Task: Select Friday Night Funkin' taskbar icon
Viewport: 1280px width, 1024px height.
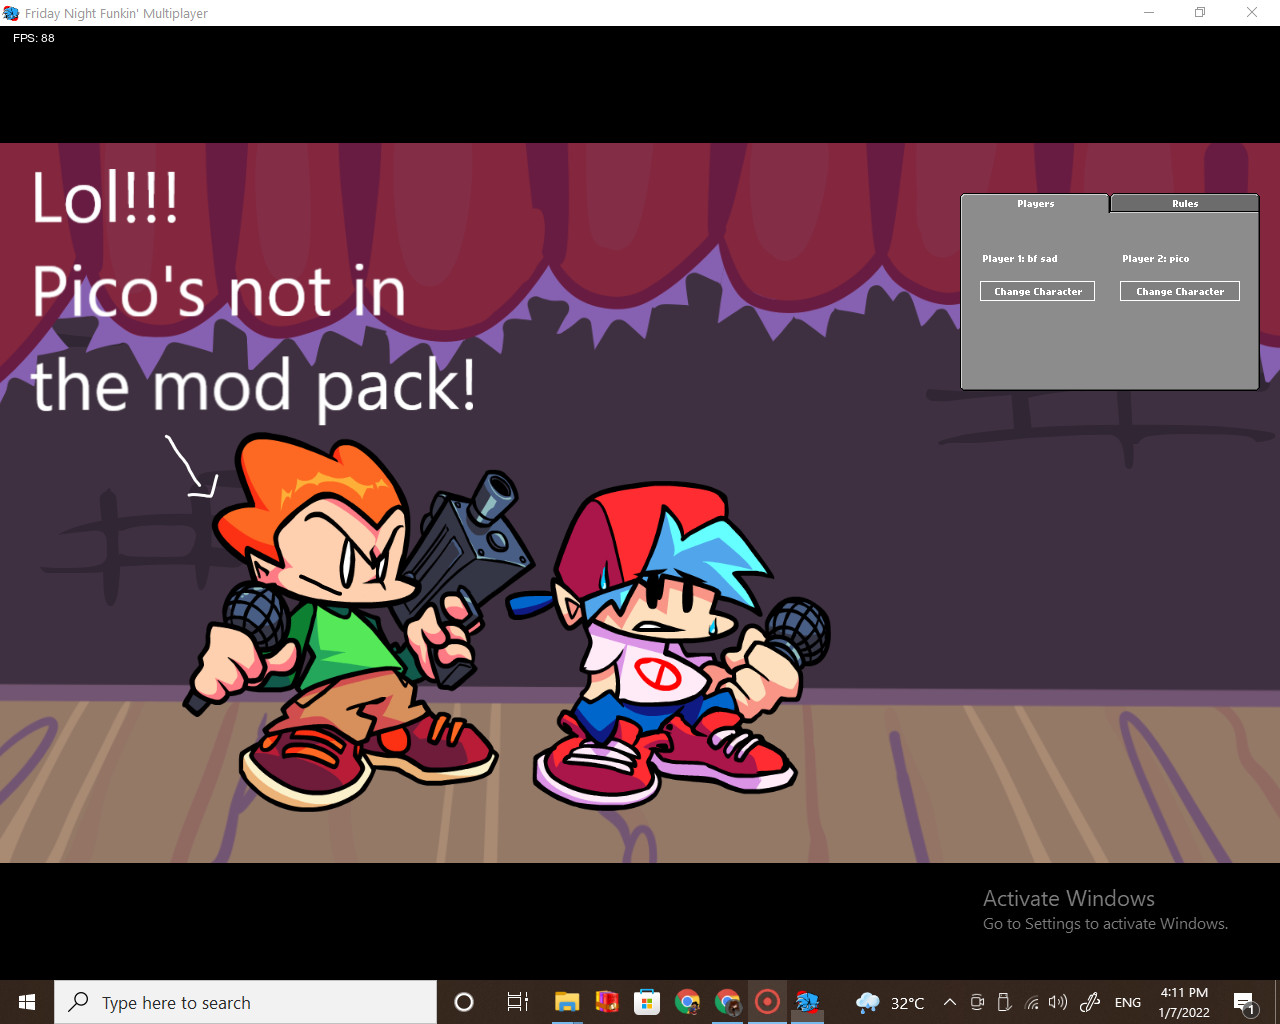Action: coord(807,1002)
